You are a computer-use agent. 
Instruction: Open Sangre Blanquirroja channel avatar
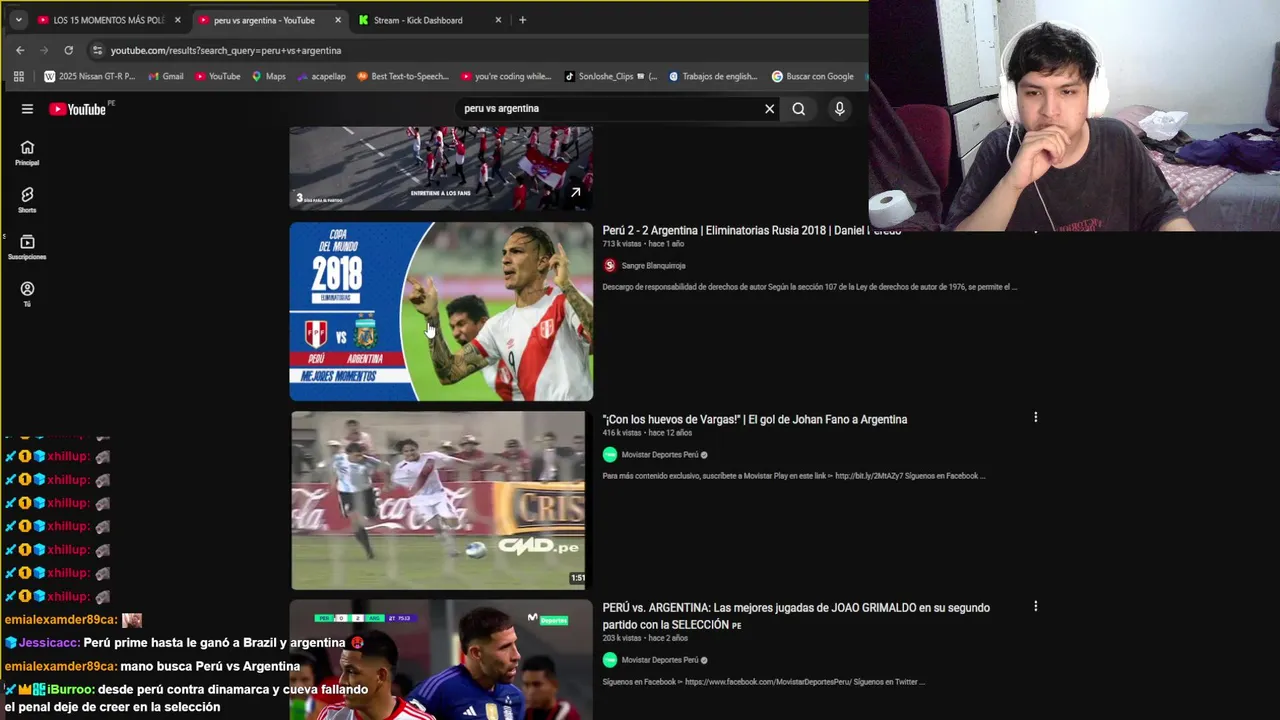[610, 265]
